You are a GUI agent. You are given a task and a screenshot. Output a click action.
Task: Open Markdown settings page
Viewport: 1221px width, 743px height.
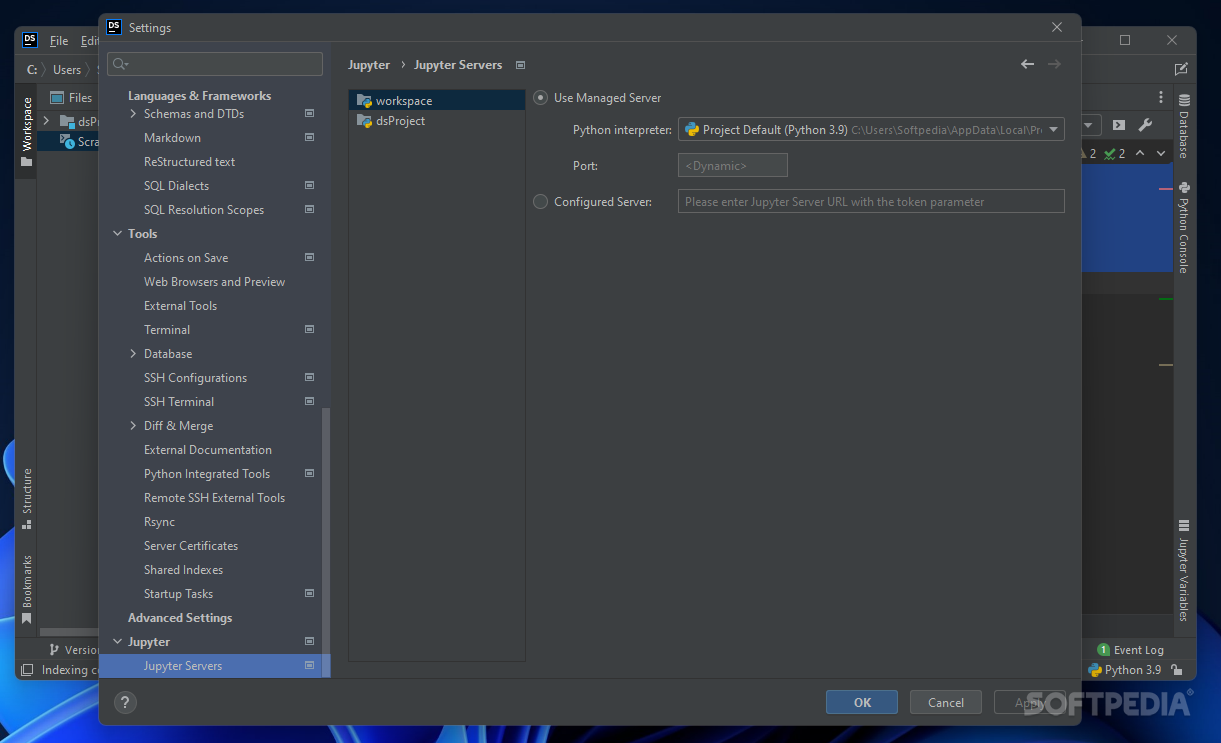172,138
